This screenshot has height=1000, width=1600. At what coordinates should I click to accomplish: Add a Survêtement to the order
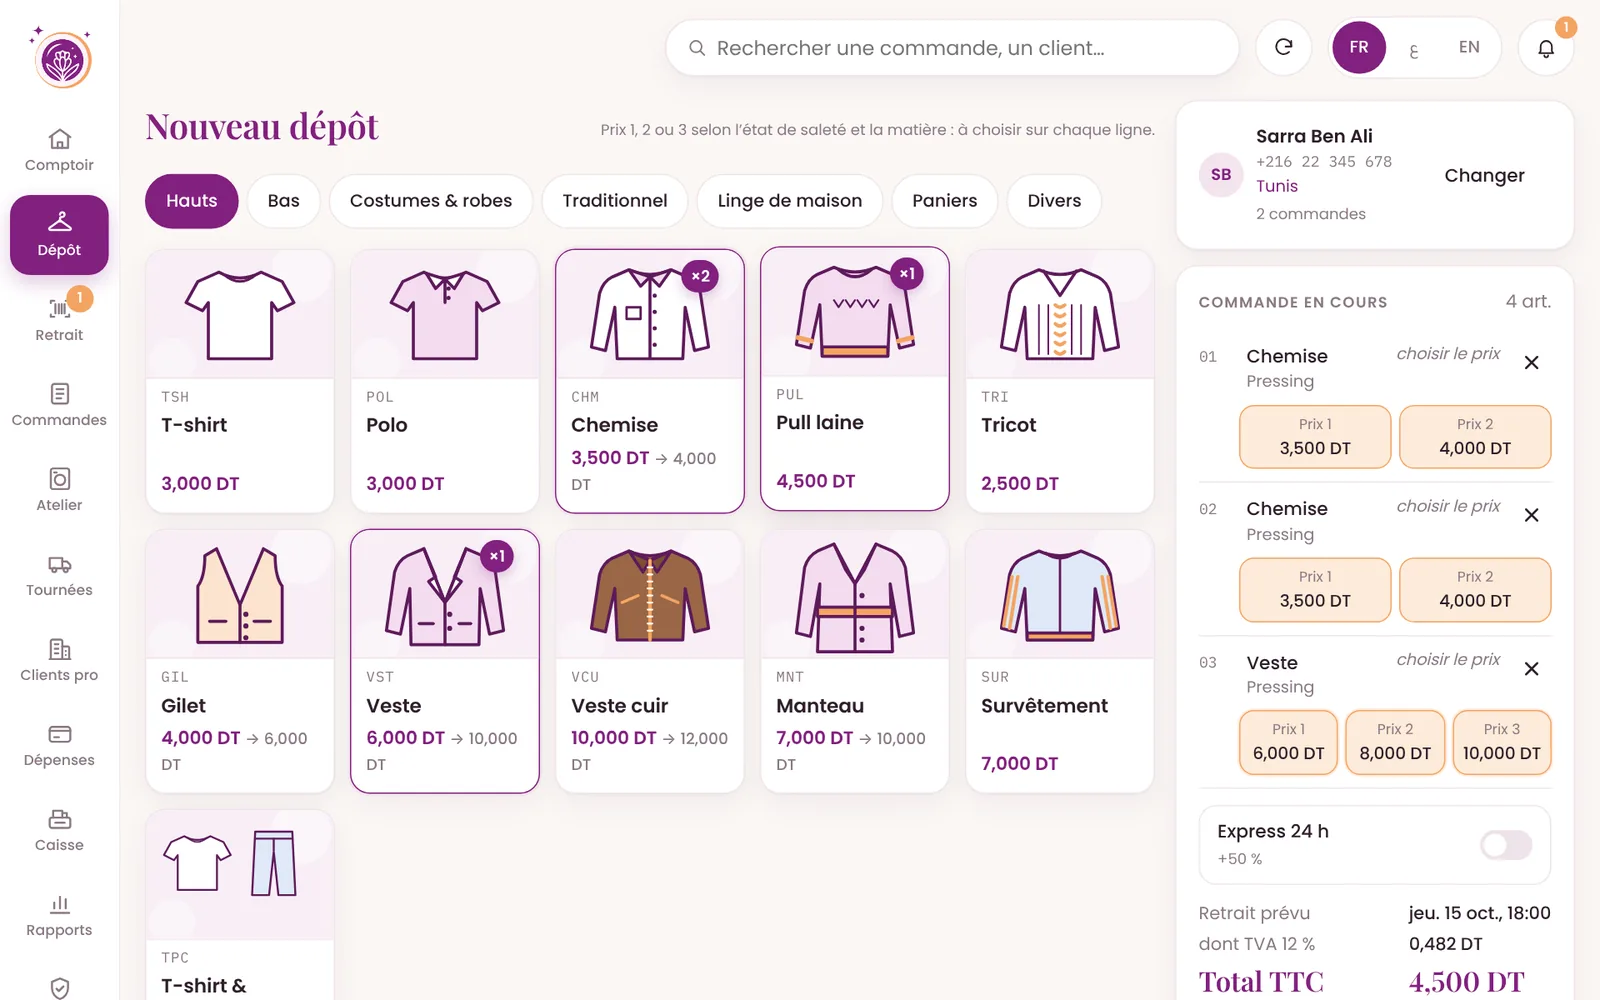[1060, 661]
